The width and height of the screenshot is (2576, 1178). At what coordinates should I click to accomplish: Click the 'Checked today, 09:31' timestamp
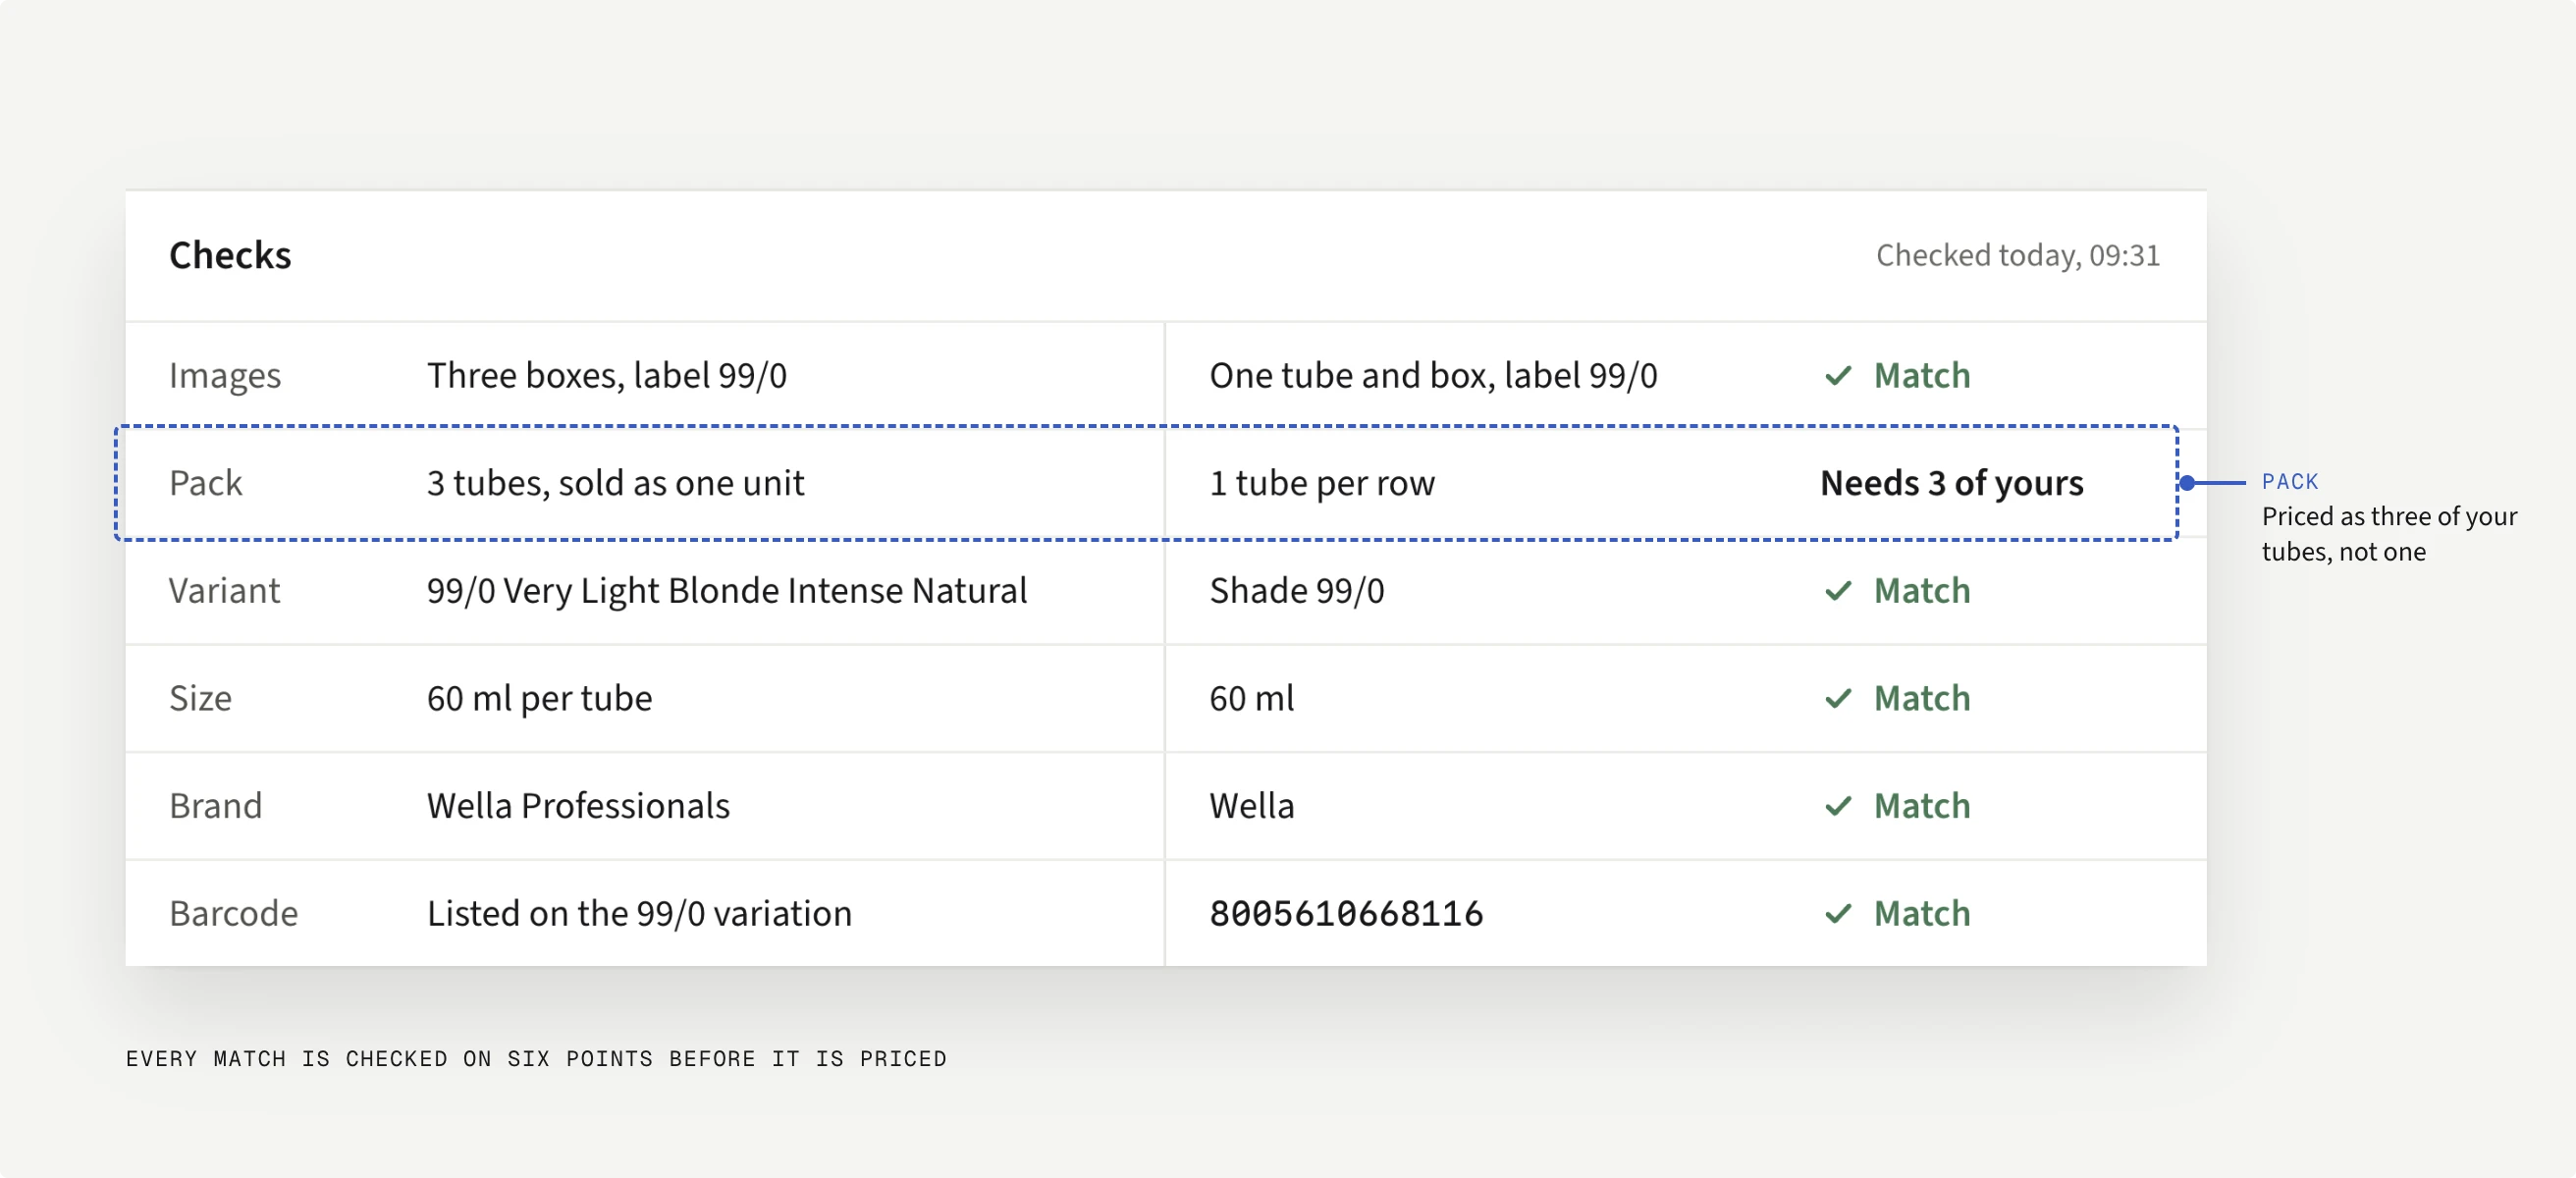coord(2017,255)
